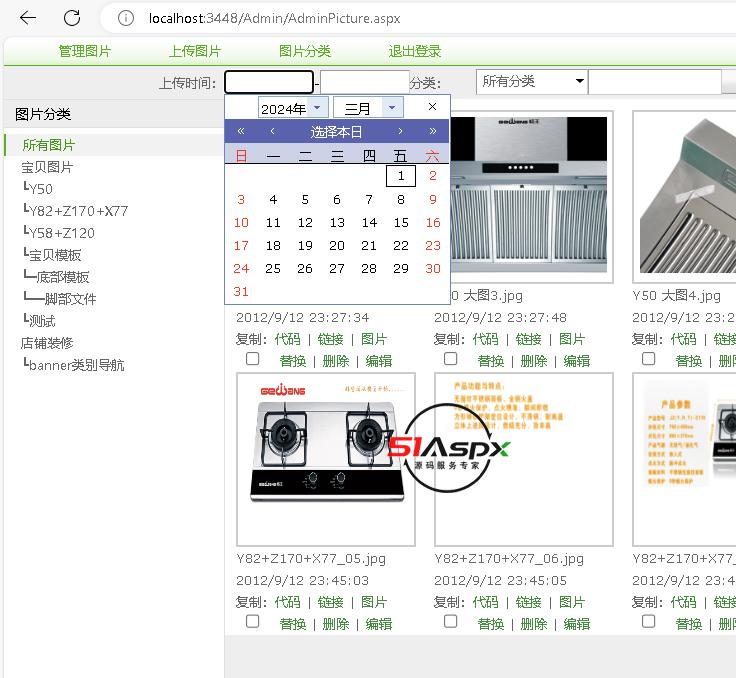Pick March 20 in the calendar
This screenshot has width=736, height=678.
tap(337, 246)
